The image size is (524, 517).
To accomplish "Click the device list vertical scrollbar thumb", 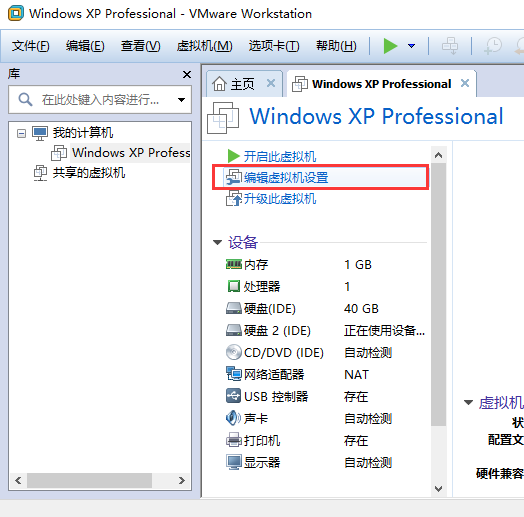I will point(438,294).
